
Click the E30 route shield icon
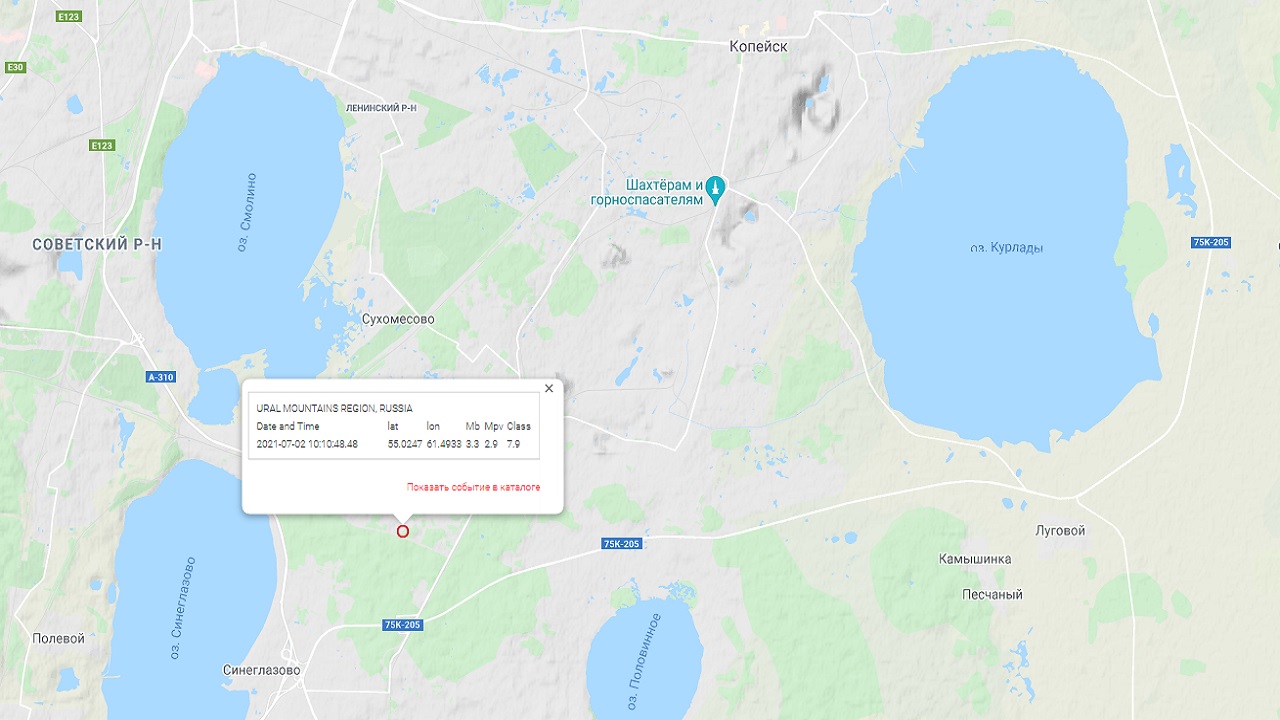click(x=15, y=67)
